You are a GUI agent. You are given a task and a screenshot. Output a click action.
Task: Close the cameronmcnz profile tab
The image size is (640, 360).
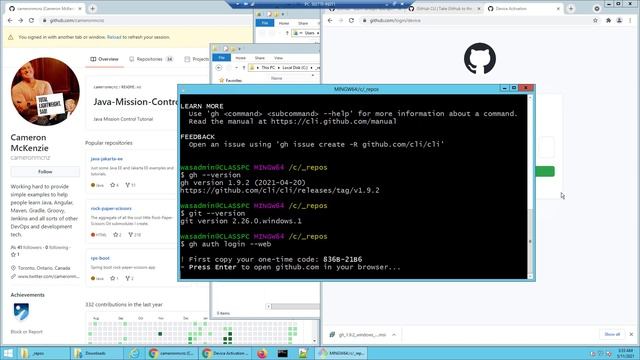(80, 8)
